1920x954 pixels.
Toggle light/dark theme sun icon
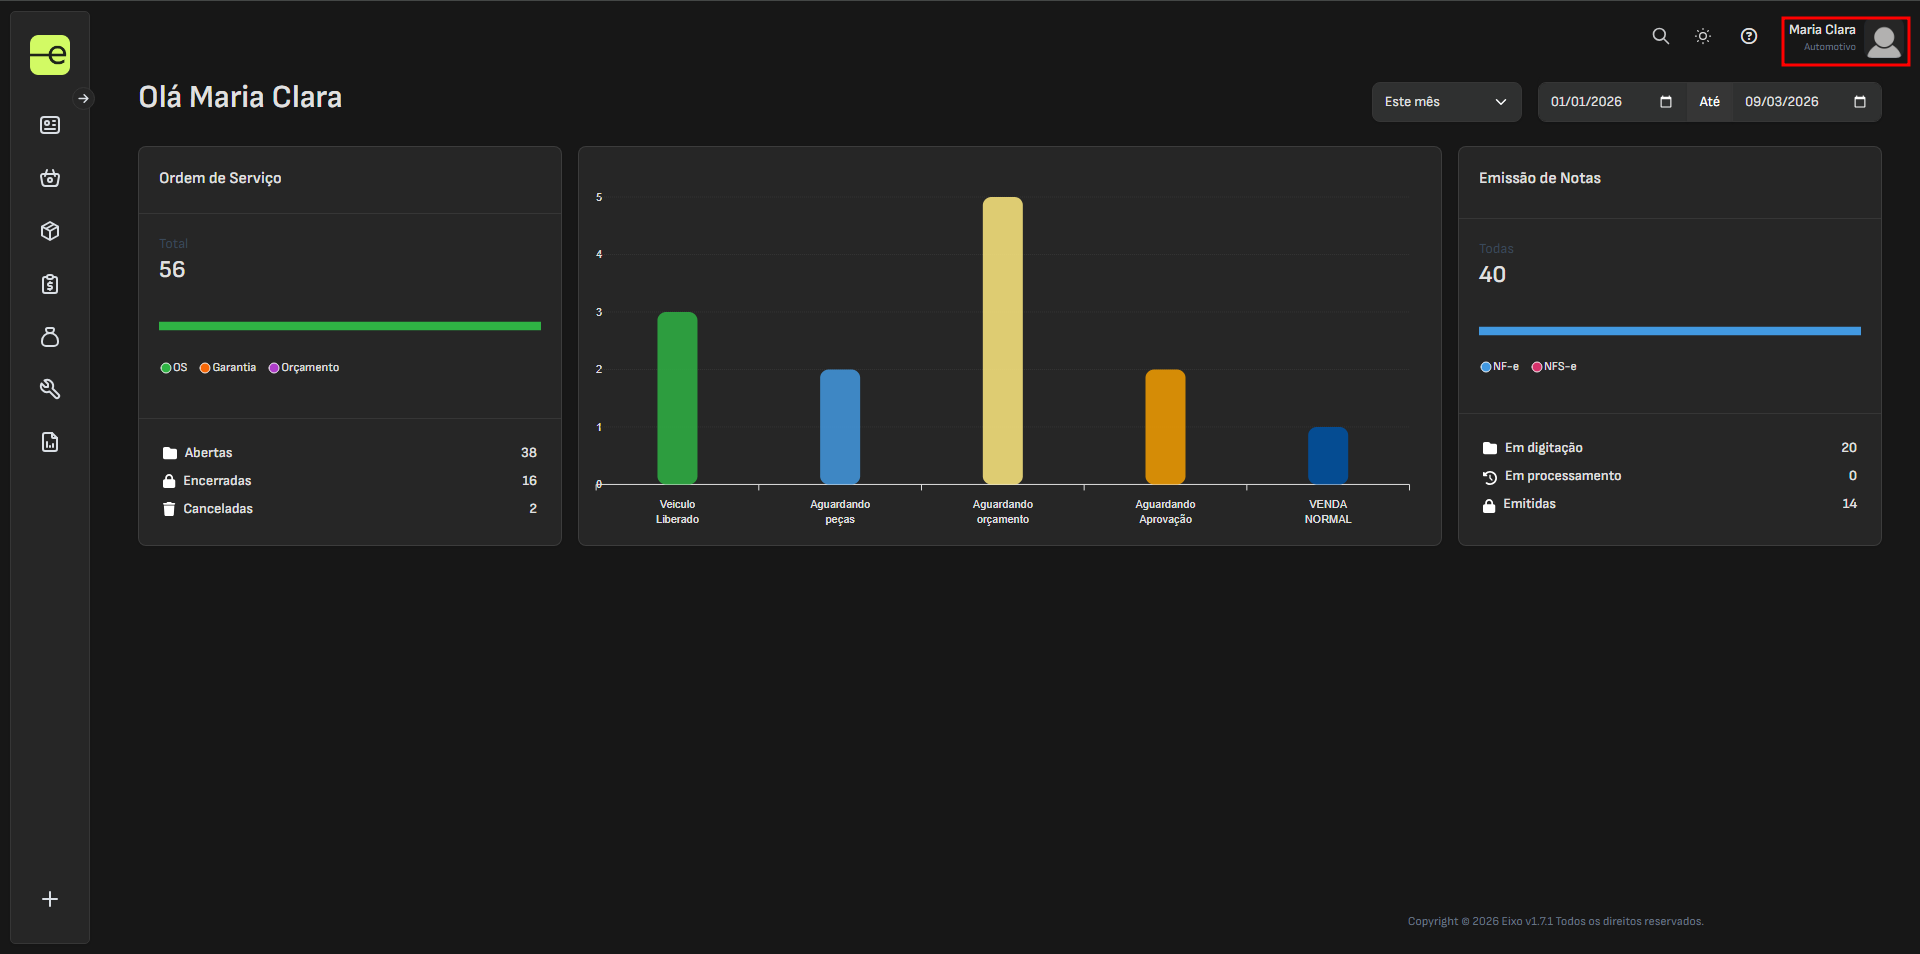click(1703, 36)
